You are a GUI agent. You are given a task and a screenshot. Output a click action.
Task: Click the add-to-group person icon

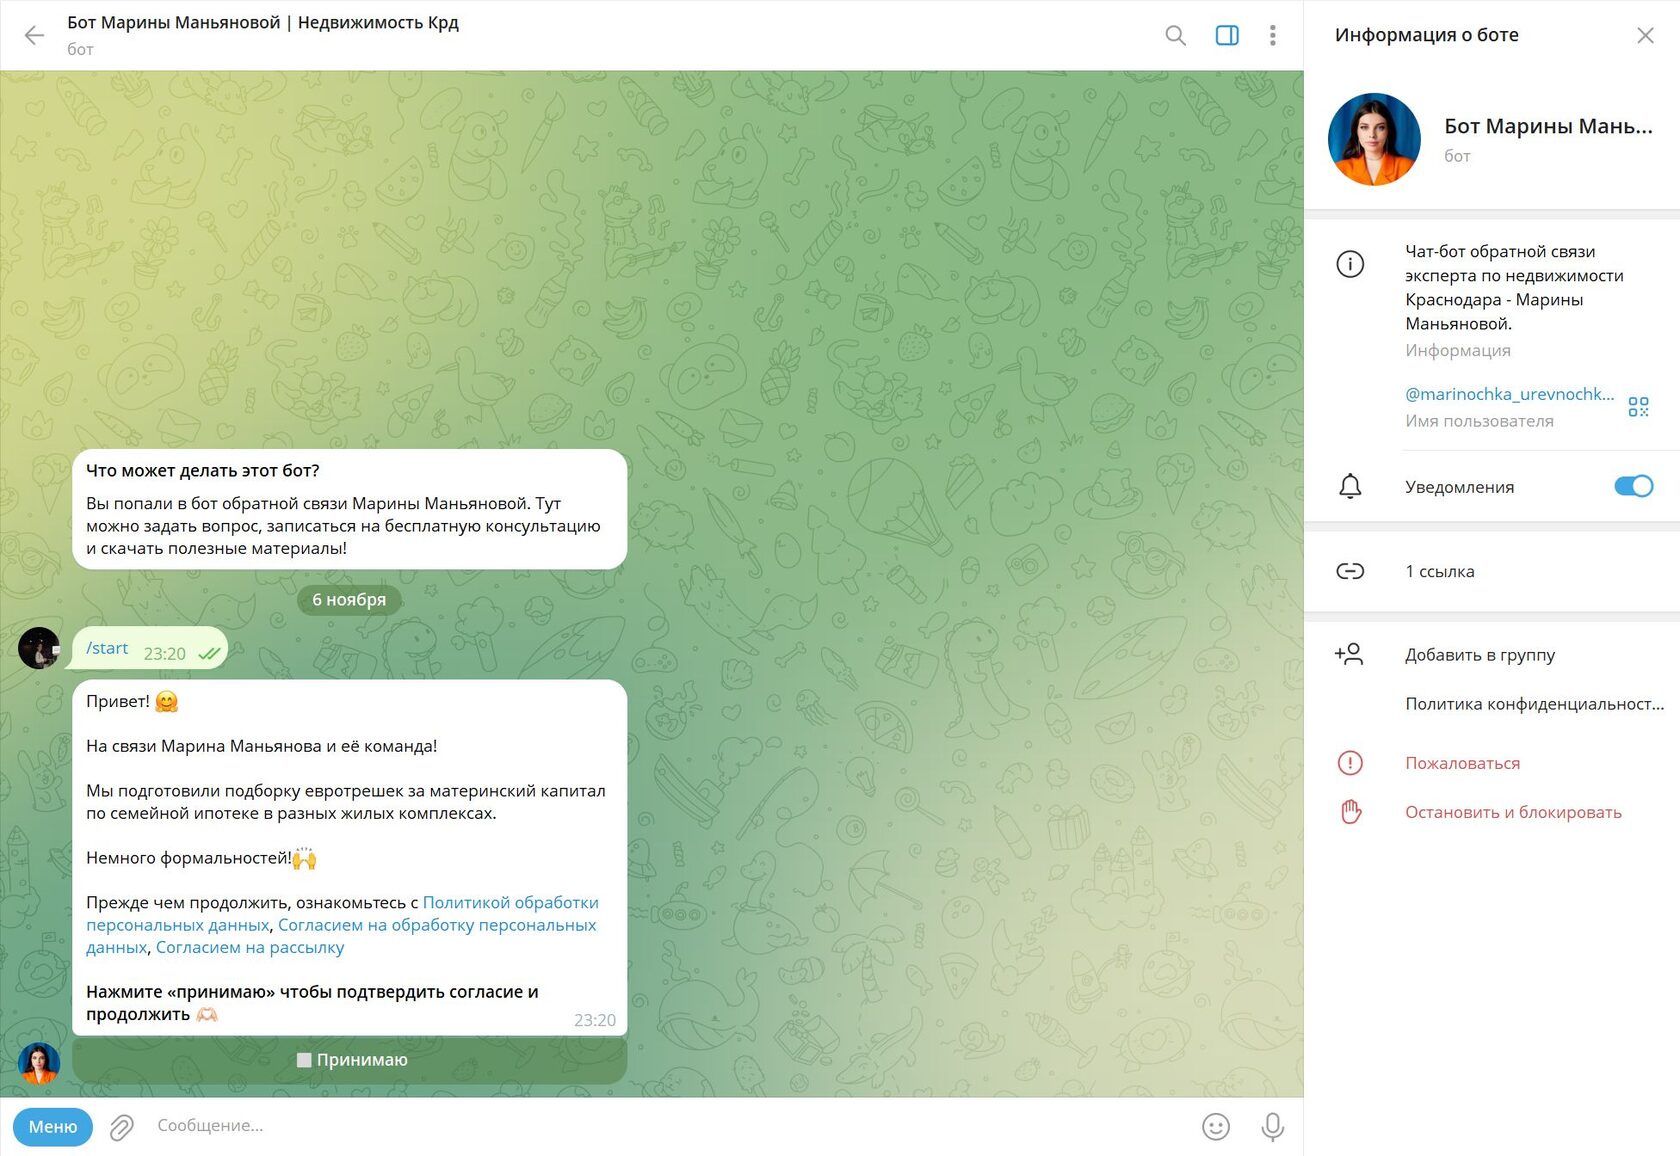pyautogui.click(x=1349, y=655)
